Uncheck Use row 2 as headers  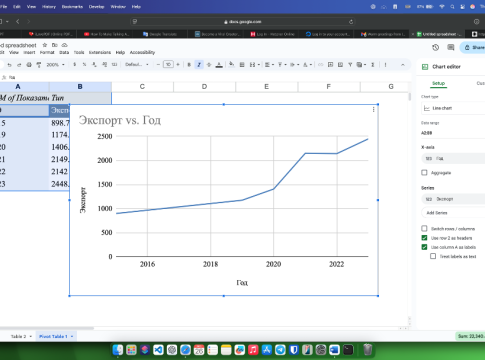pos(424,238)
